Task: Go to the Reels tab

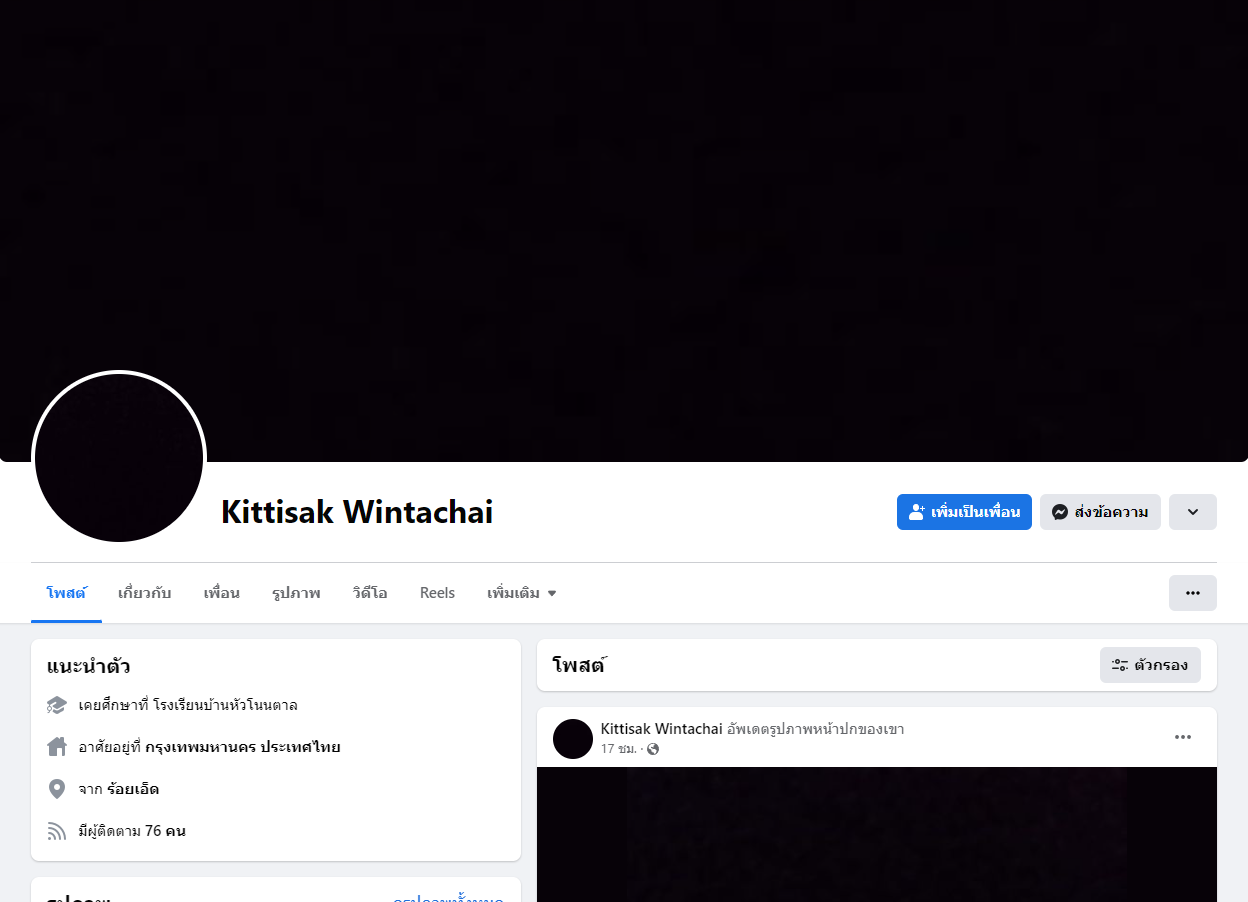Action: pos(438,593)
